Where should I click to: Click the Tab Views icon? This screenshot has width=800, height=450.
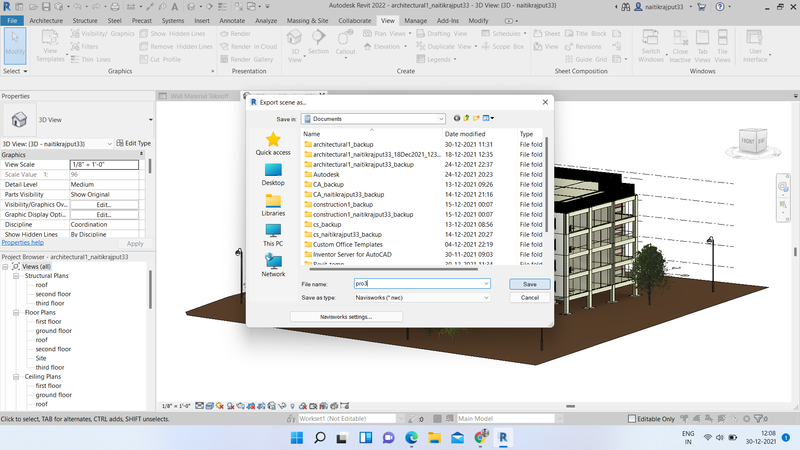coord(703,45)
